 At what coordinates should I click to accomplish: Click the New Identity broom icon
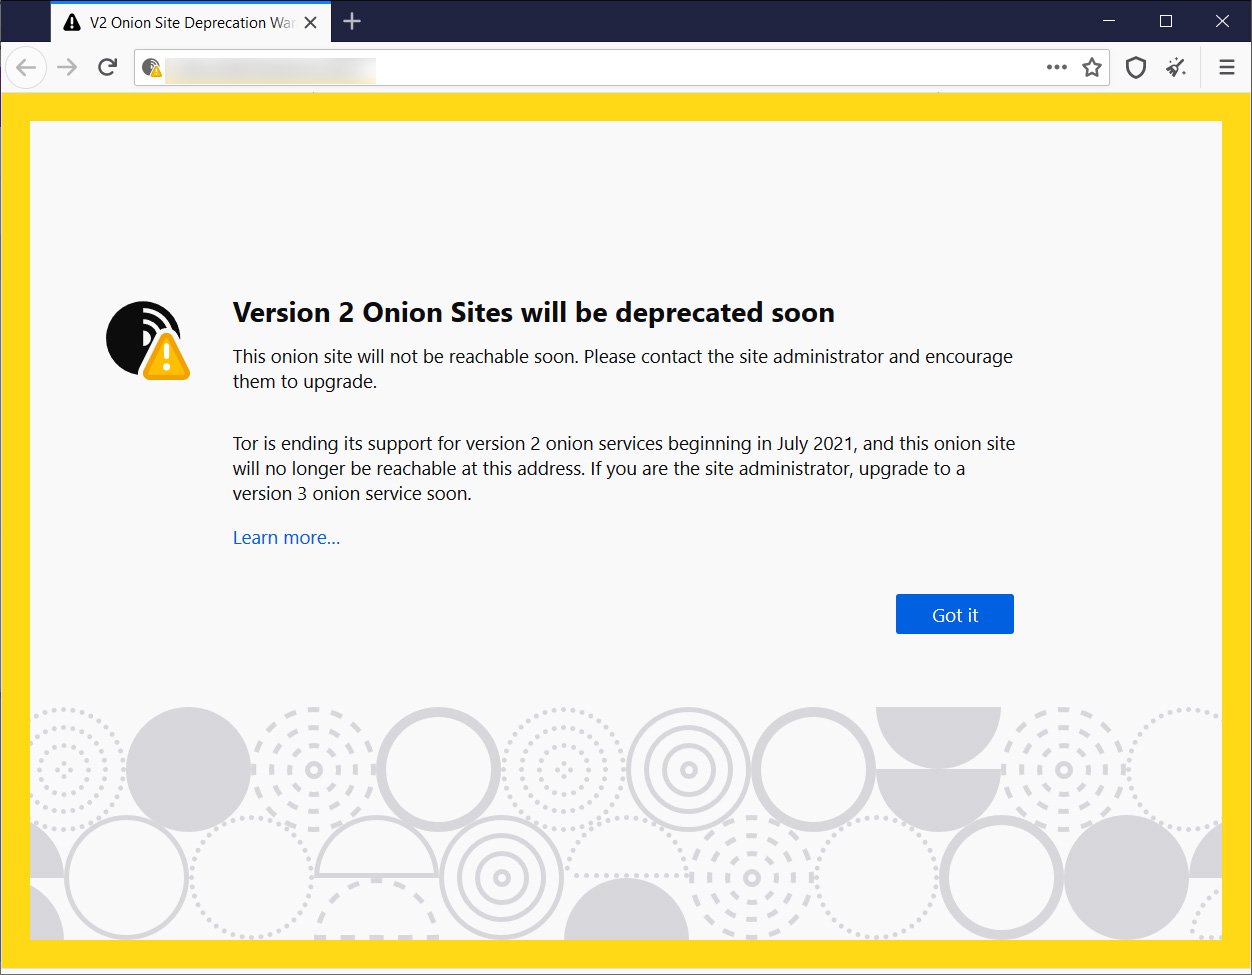pyautogui.click(x=1176, y=68)
